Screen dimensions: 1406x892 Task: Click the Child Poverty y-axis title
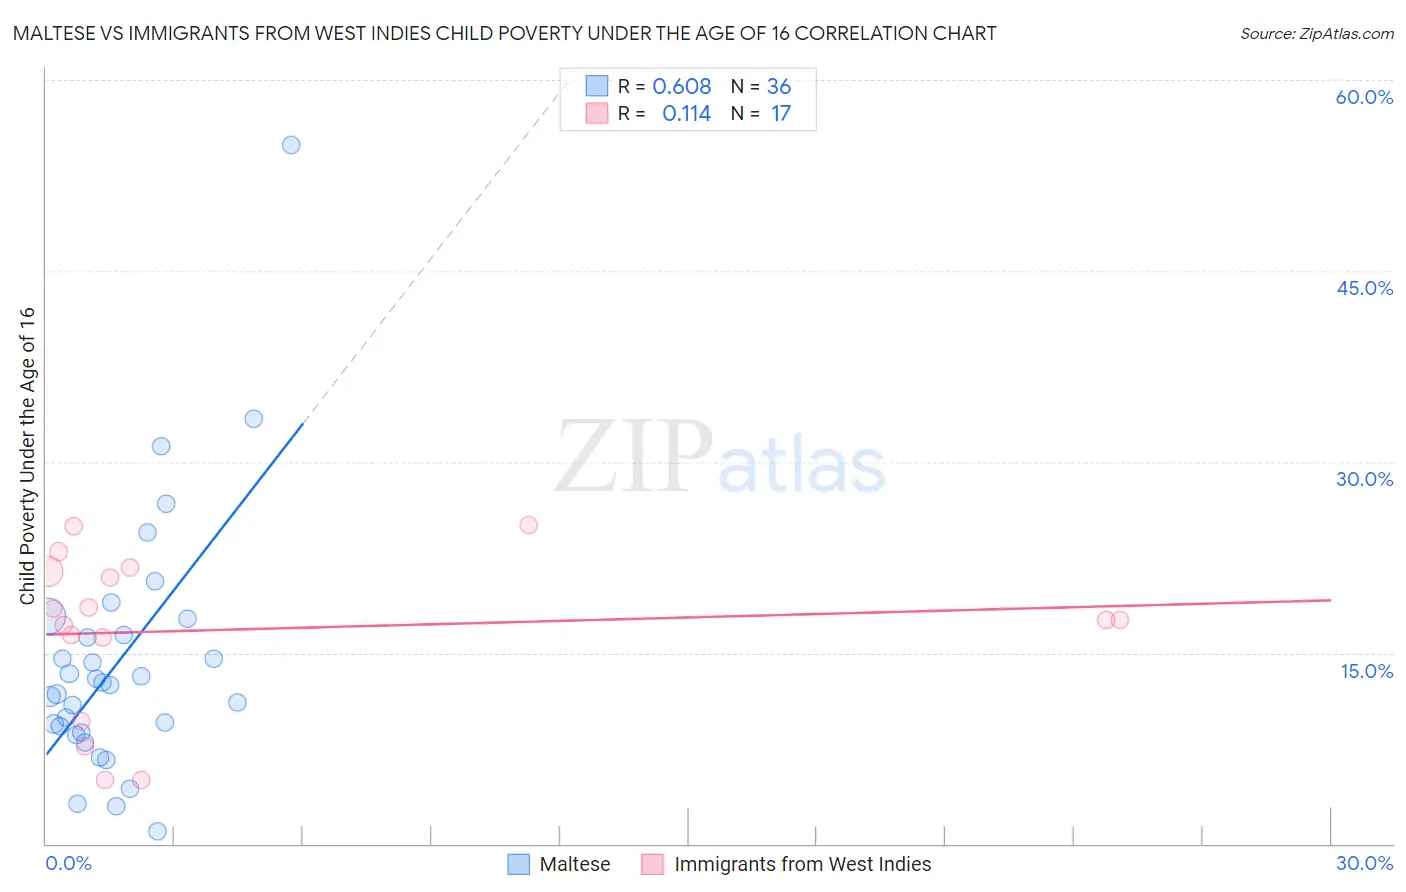click(x=27, y=456)
